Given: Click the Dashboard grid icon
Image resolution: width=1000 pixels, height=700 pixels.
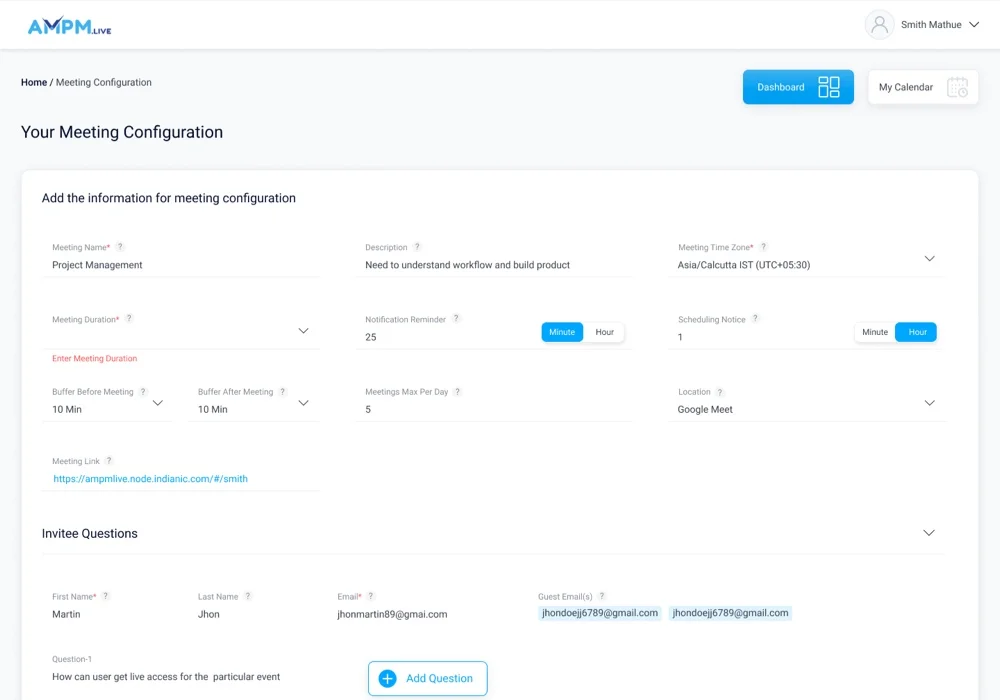Looking at the screenshot, I should coord(829,87).
